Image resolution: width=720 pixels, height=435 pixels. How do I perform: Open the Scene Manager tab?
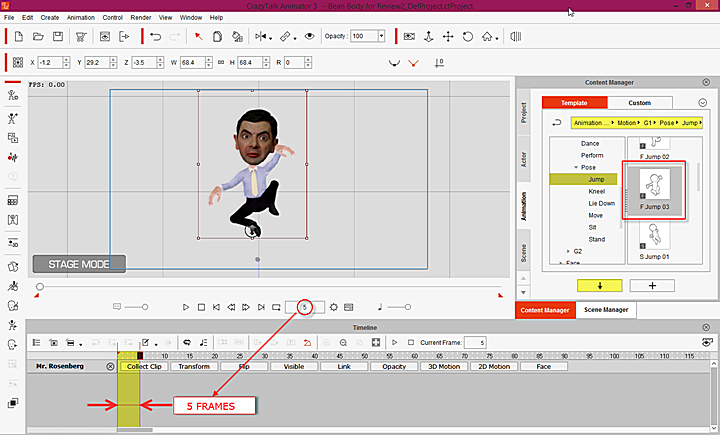[x=606, y=310]
